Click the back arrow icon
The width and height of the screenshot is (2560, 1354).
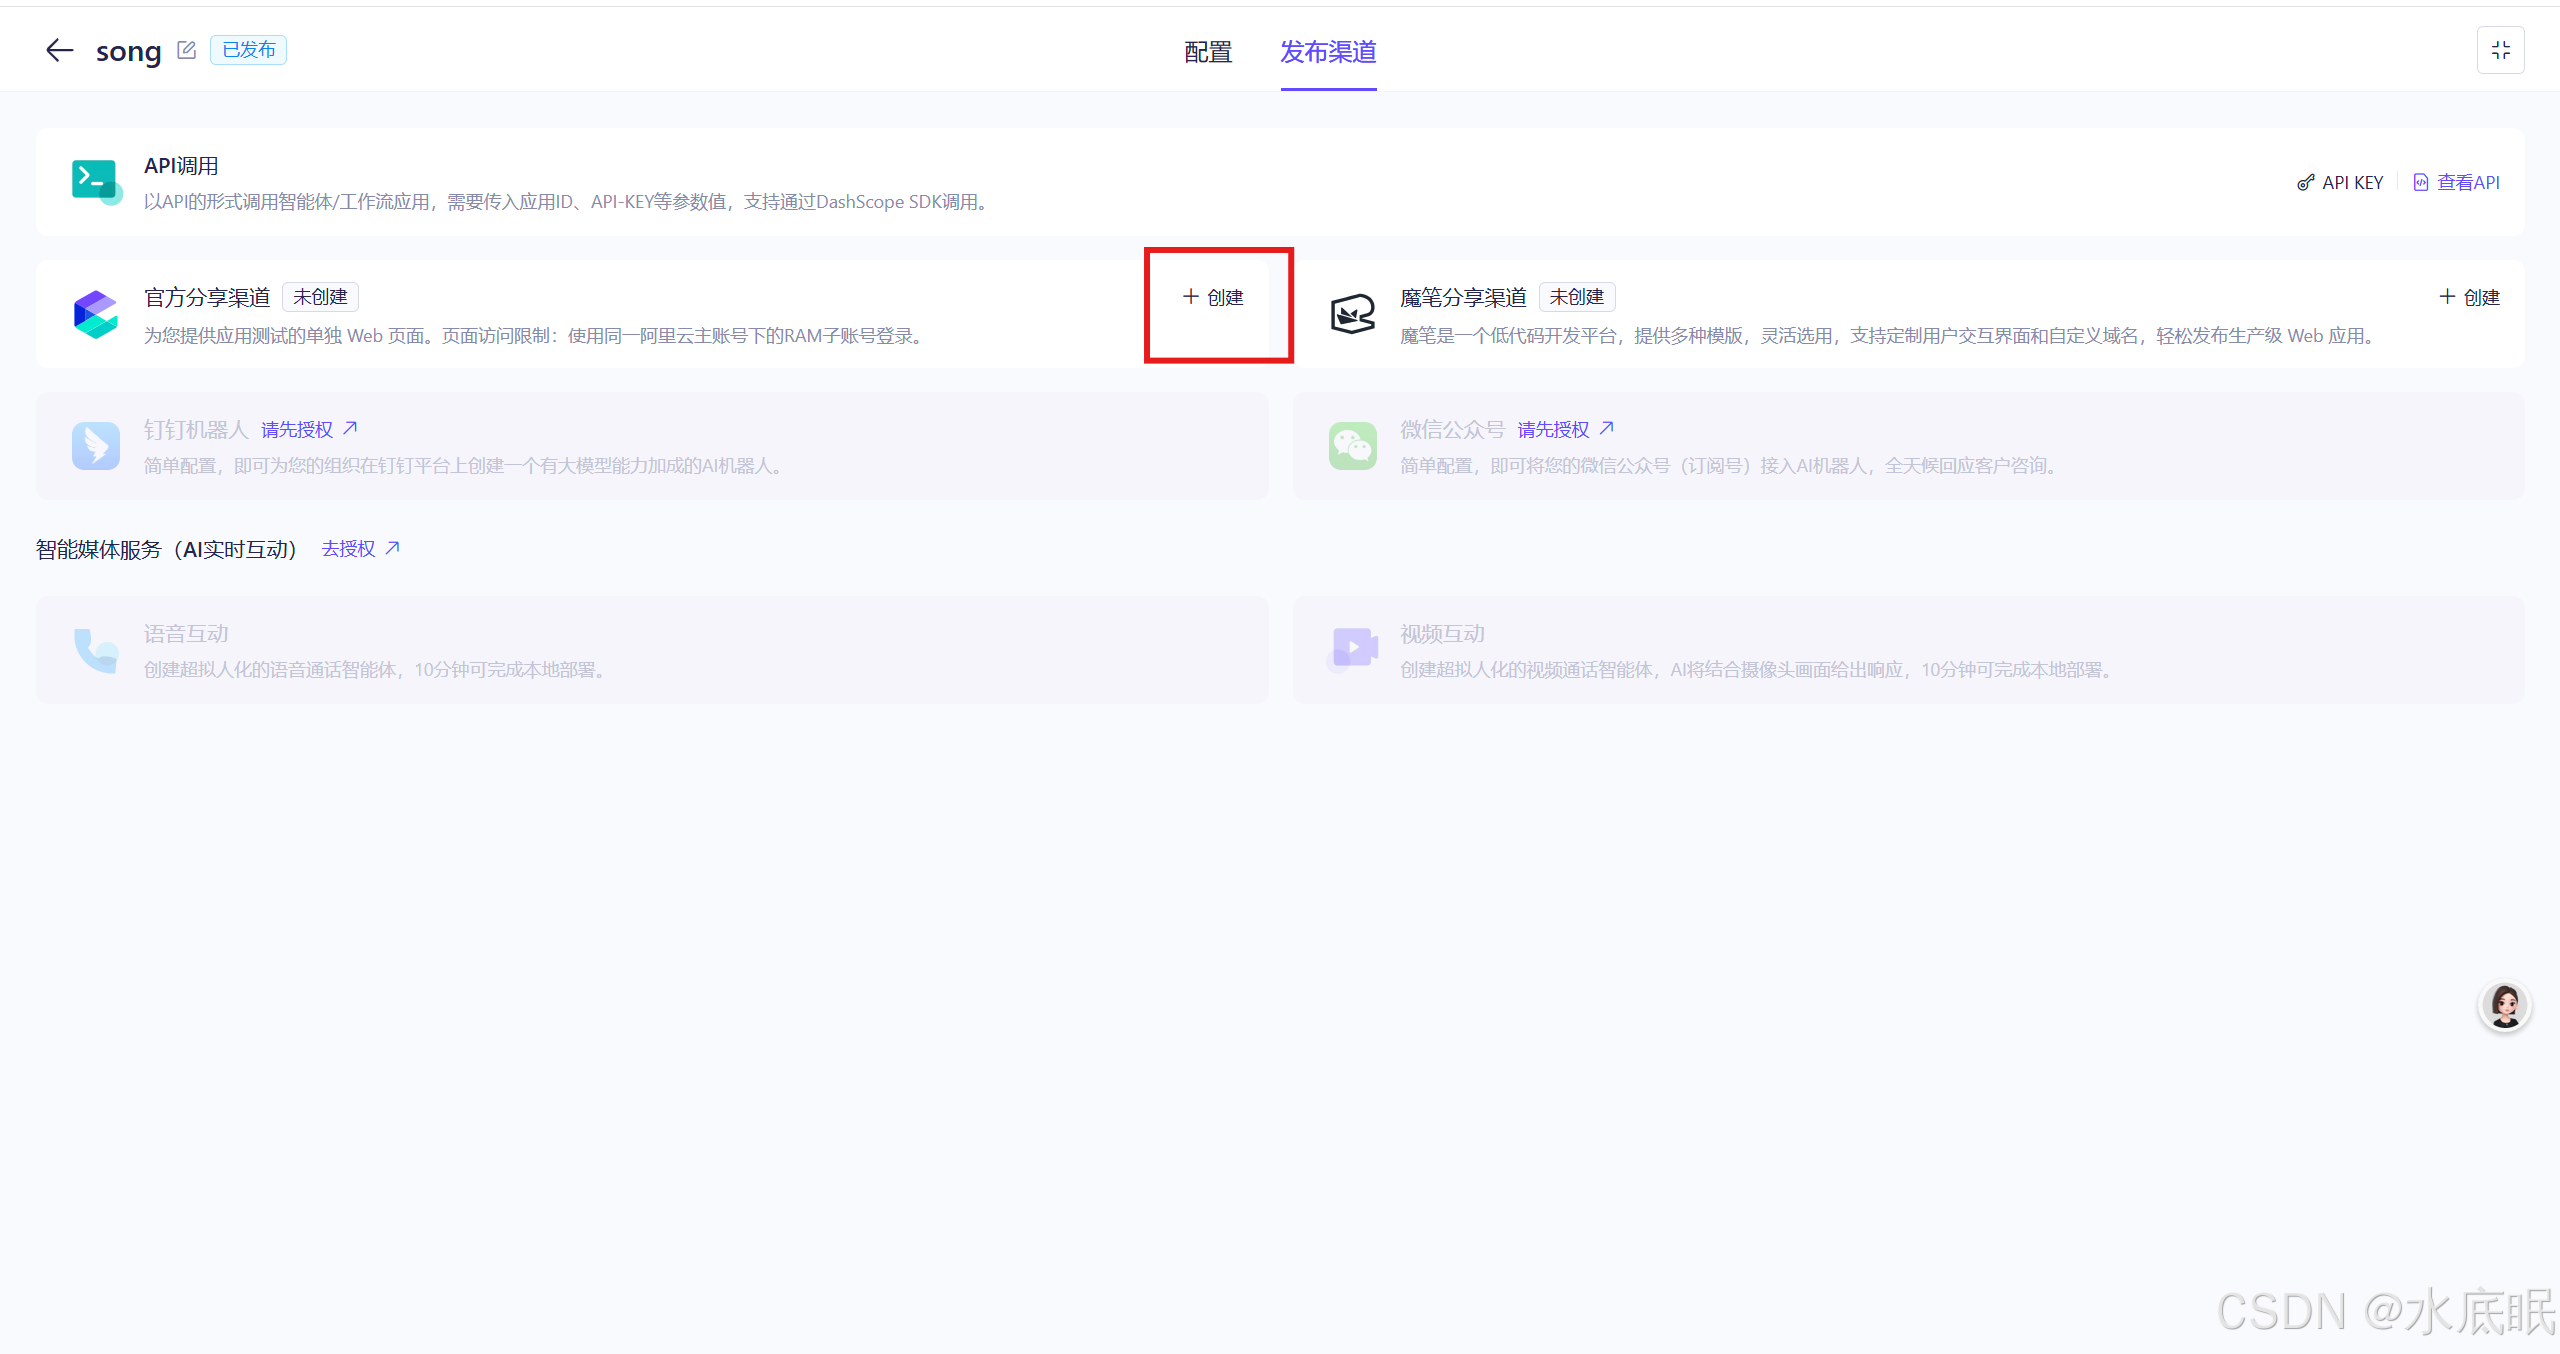pos(60,50)
